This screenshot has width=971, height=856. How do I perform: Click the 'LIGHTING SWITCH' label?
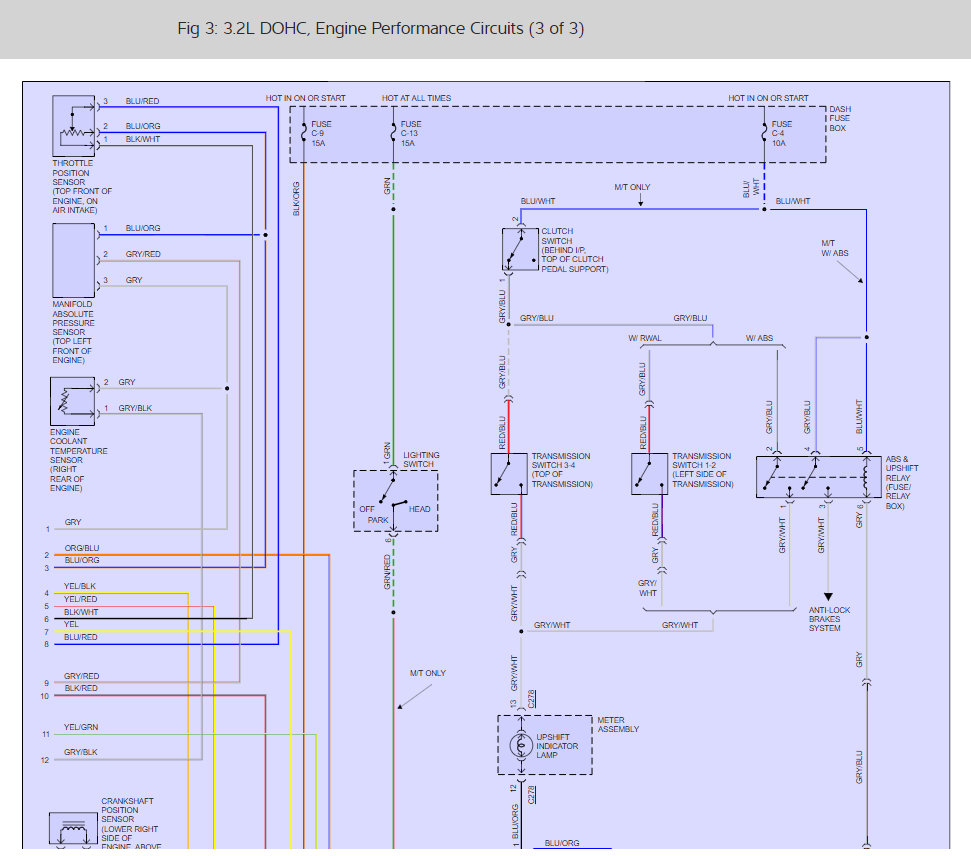coord(421,460)
